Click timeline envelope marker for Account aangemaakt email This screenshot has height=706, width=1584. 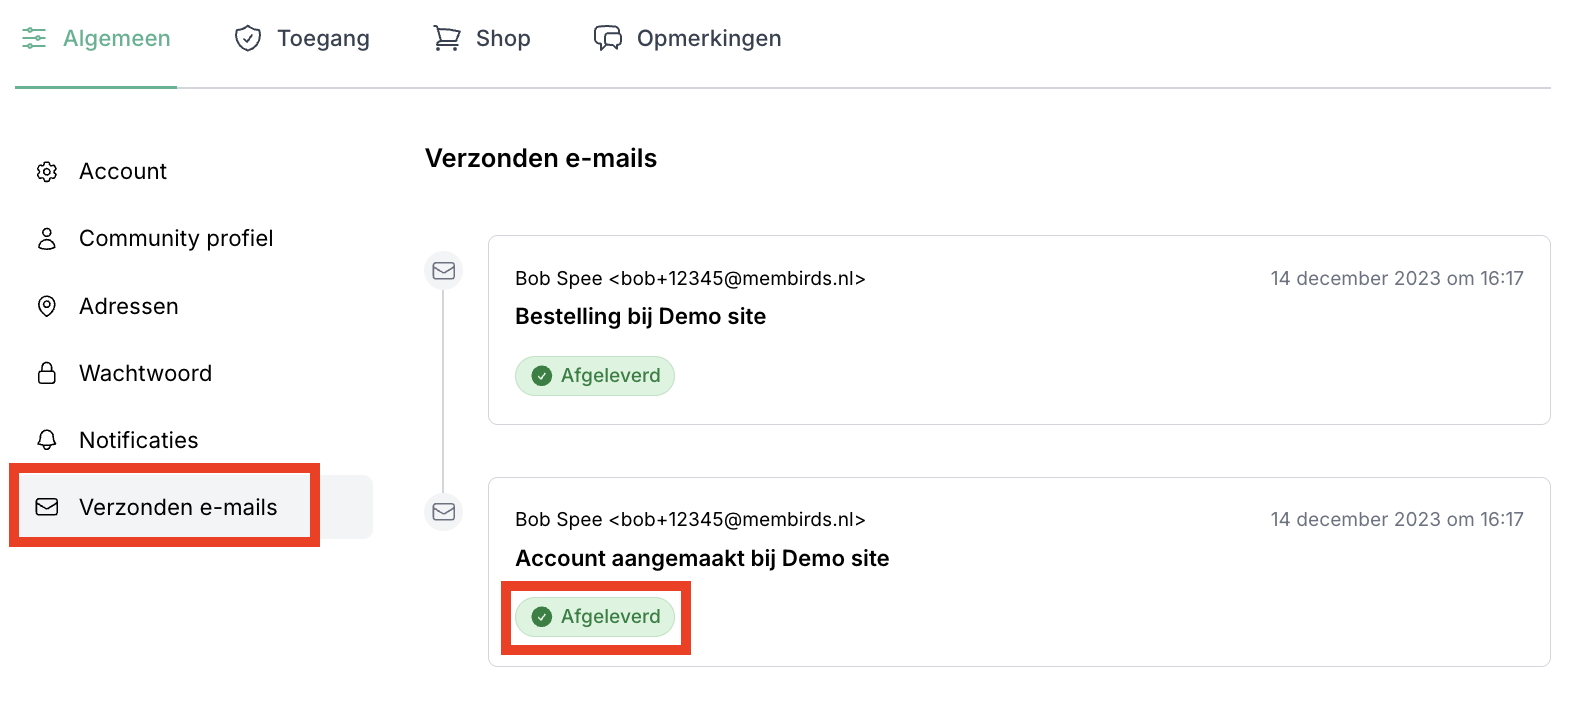(x=444, y=512)
